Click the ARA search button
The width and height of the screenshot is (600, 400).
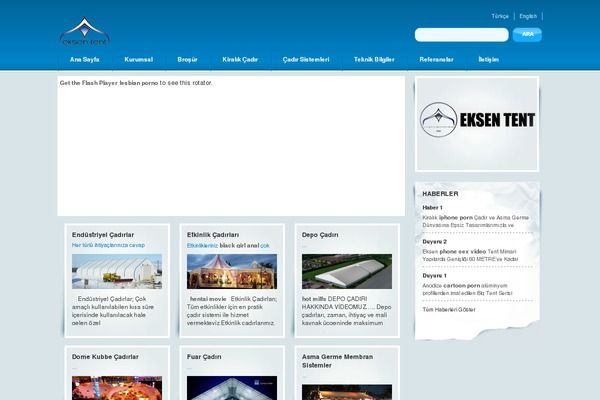pyautogui.click(x=527, y=34)
